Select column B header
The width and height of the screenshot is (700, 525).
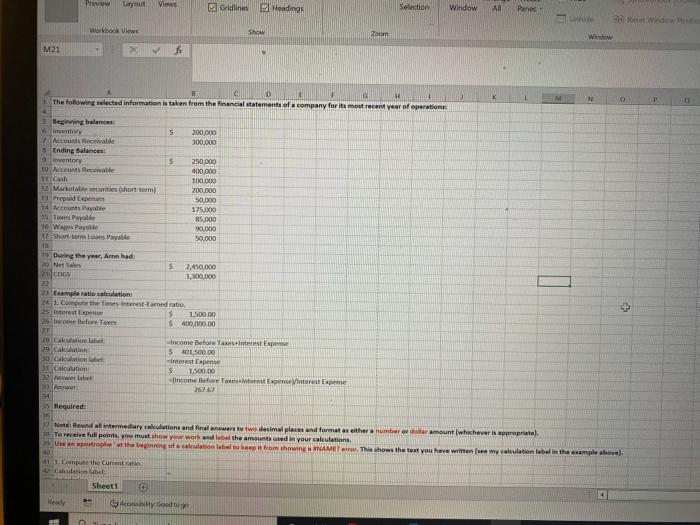coord(193,93)
